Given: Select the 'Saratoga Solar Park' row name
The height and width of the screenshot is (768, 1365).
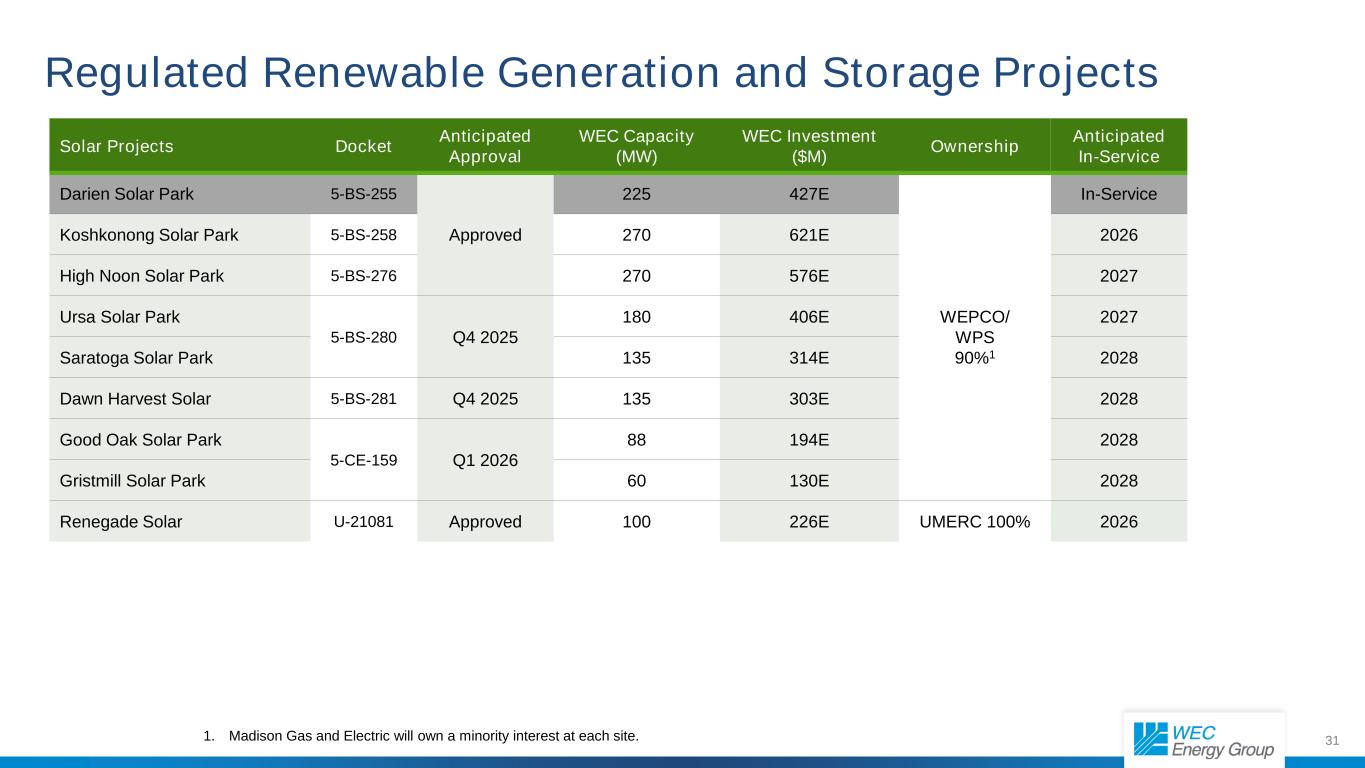Looking at the screenshot, I should point(135,358).
